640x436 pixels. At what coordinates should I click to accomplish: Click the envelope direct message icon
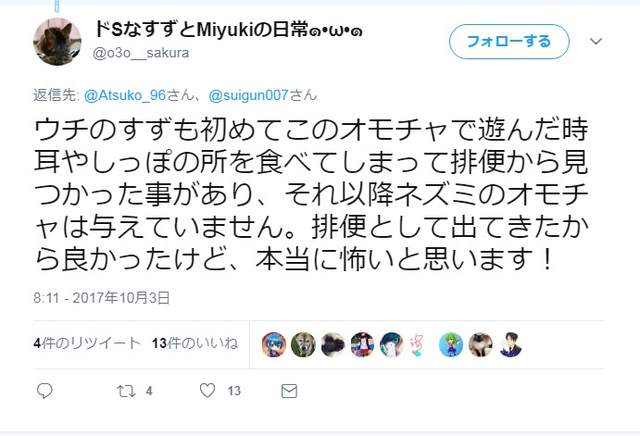coord(289,391)
